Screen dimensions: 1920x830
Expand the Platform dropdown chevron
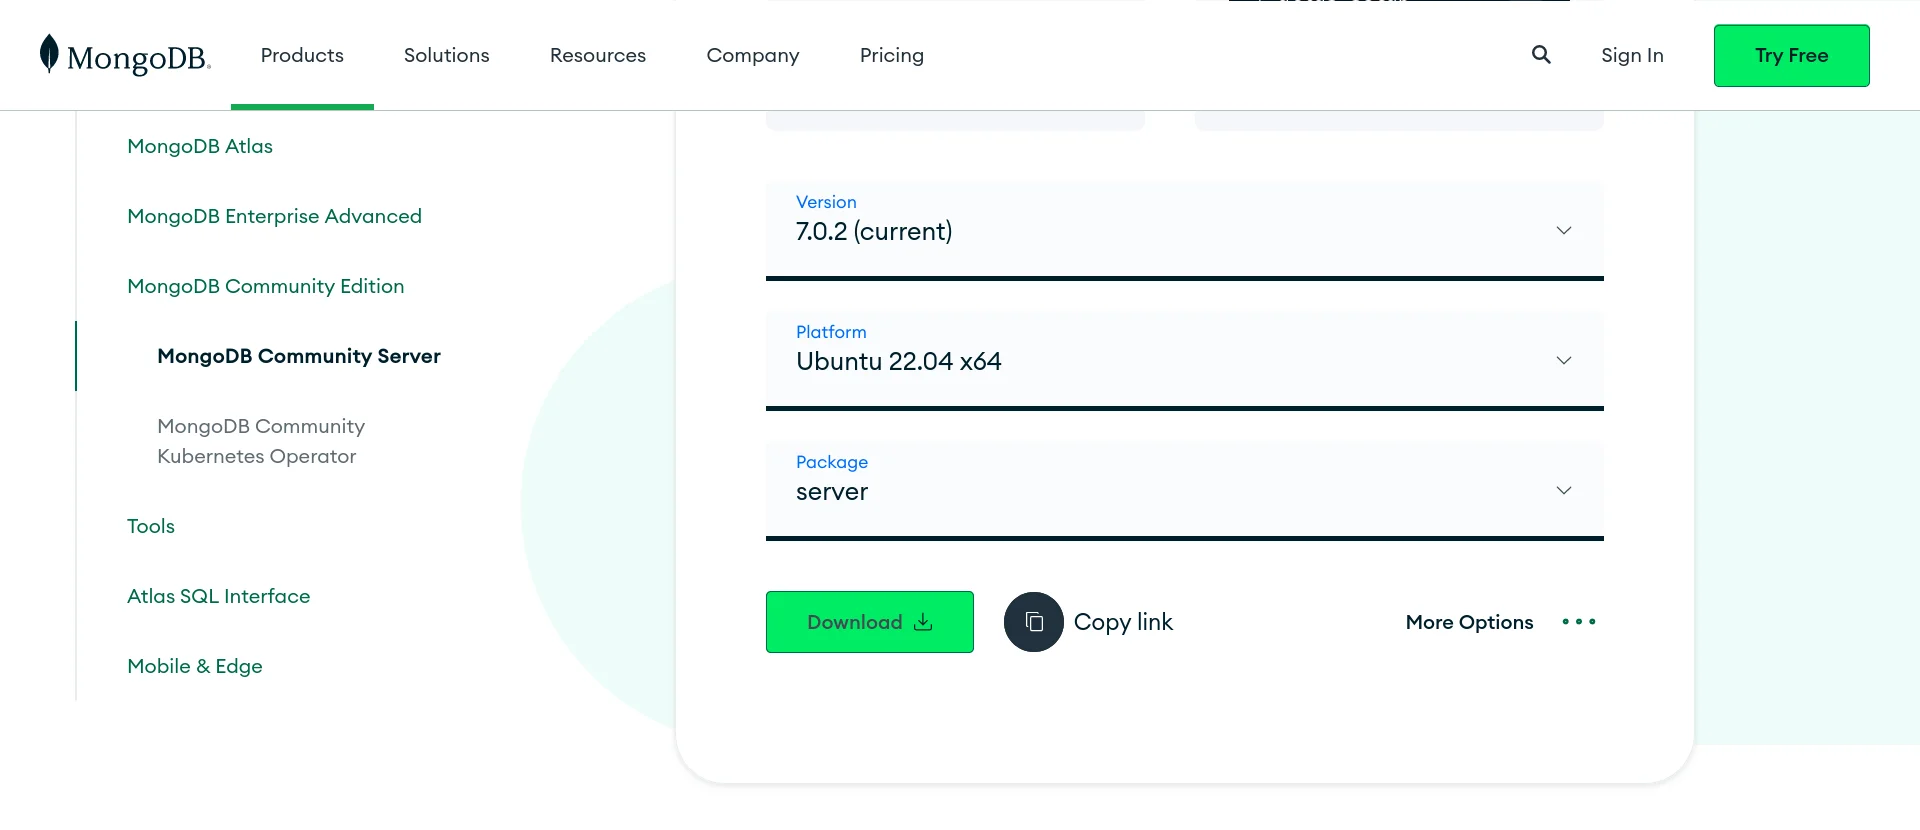(1564, 361)
